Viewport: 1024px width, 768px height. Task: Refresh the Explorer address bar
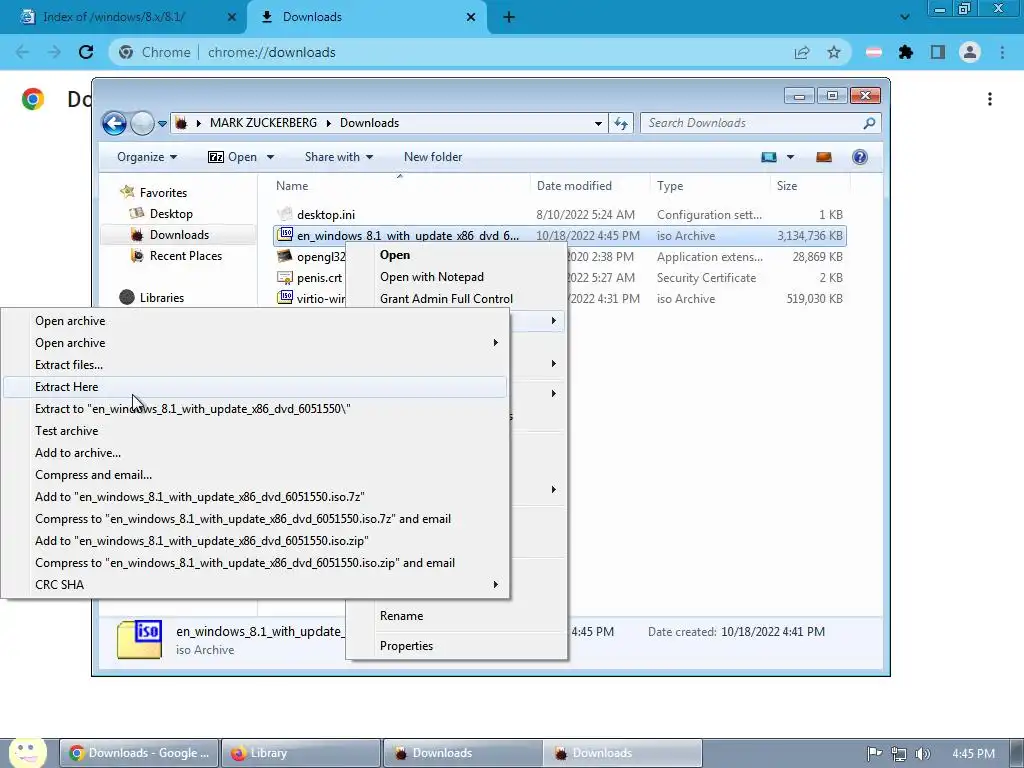pyautogui.click(x=621, y=123)
